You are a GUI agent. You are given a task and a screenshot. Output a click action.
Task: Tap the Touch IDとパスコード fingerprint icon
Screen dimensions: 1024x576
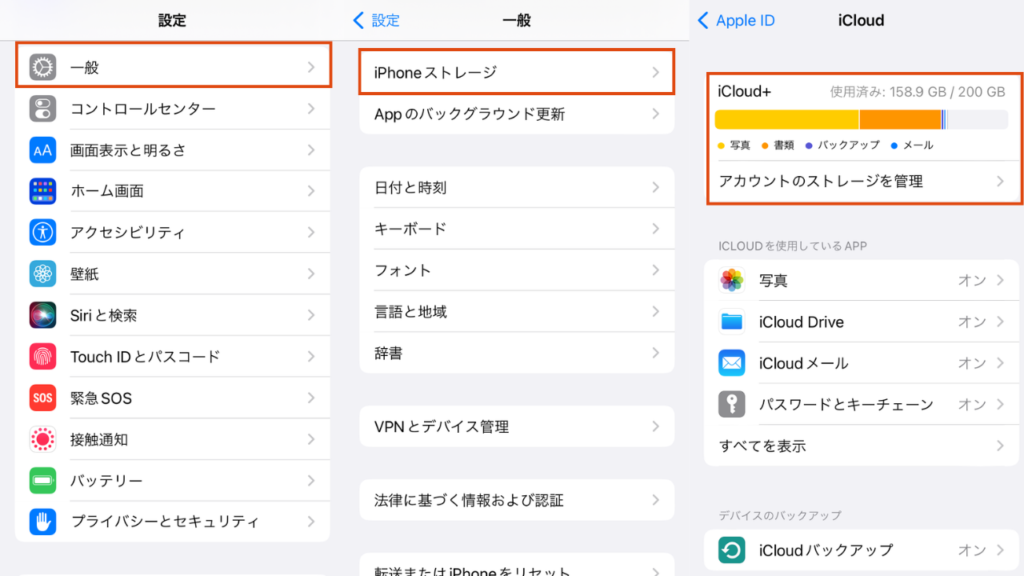[42, 357]
